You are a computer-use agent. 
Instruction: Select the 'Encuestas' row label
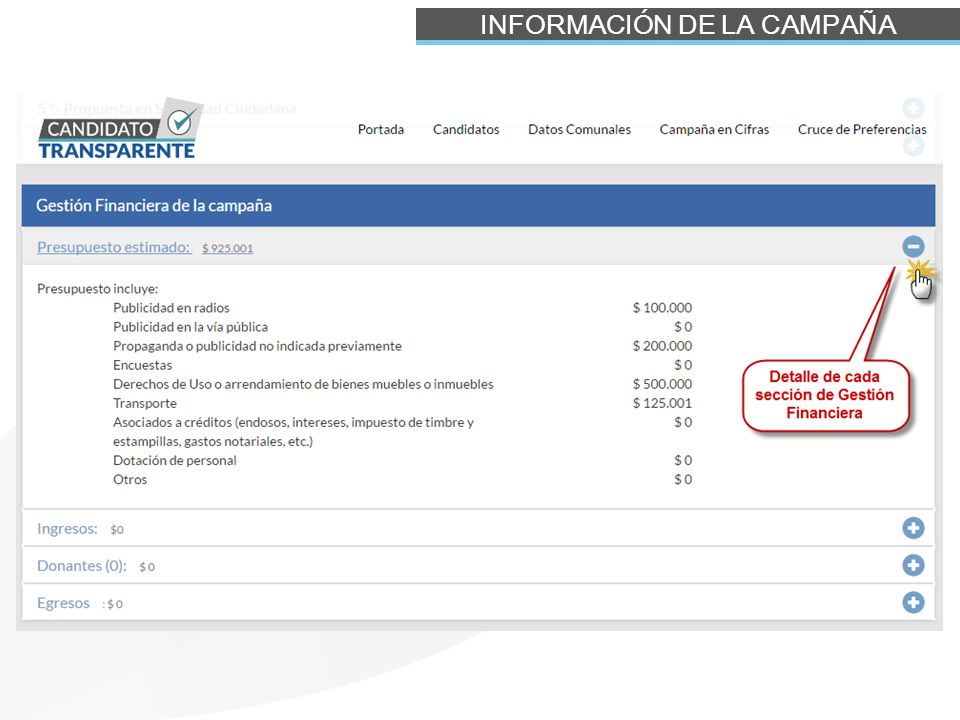(x=143, y=365)
